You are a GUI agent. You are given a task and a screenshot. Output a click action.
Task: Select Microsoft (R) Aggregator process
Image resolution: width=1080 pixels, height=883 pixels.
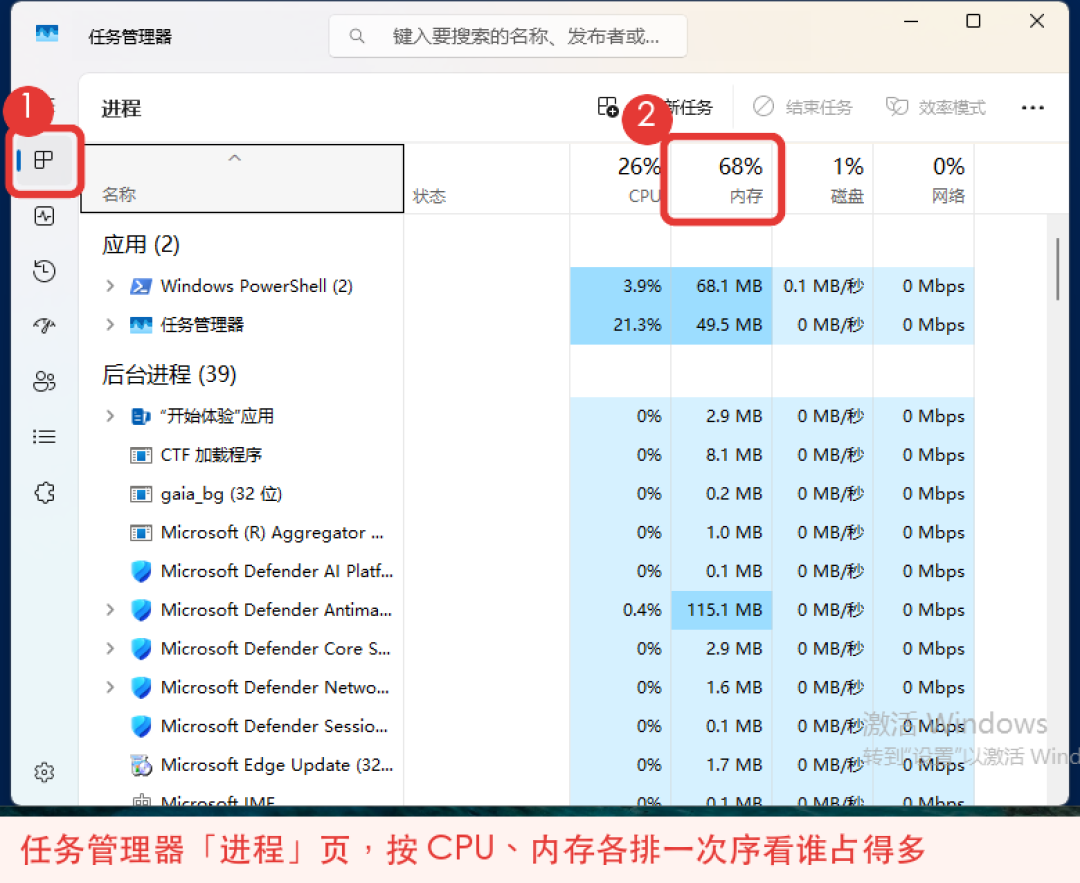pos(528,532)
